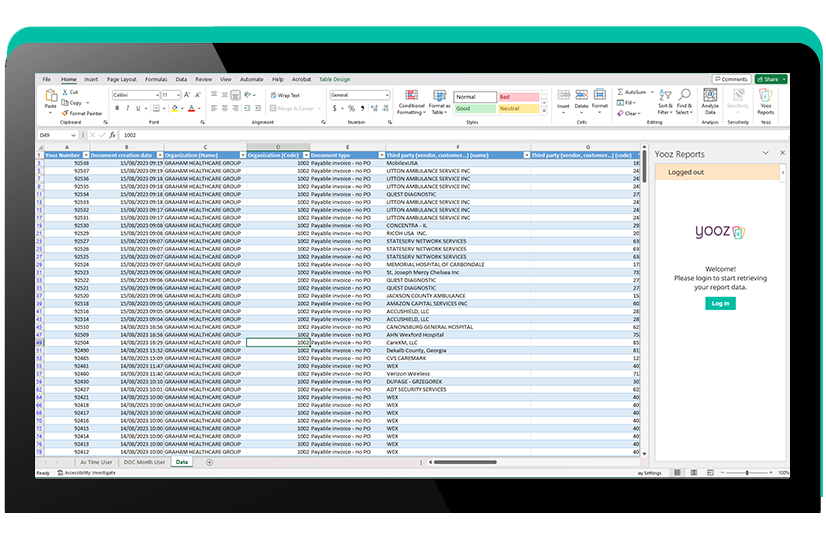Image resolution: width=826 pixels, height=541 pixels.
Task: Apply comma style number format
Action: click(362, 108)
